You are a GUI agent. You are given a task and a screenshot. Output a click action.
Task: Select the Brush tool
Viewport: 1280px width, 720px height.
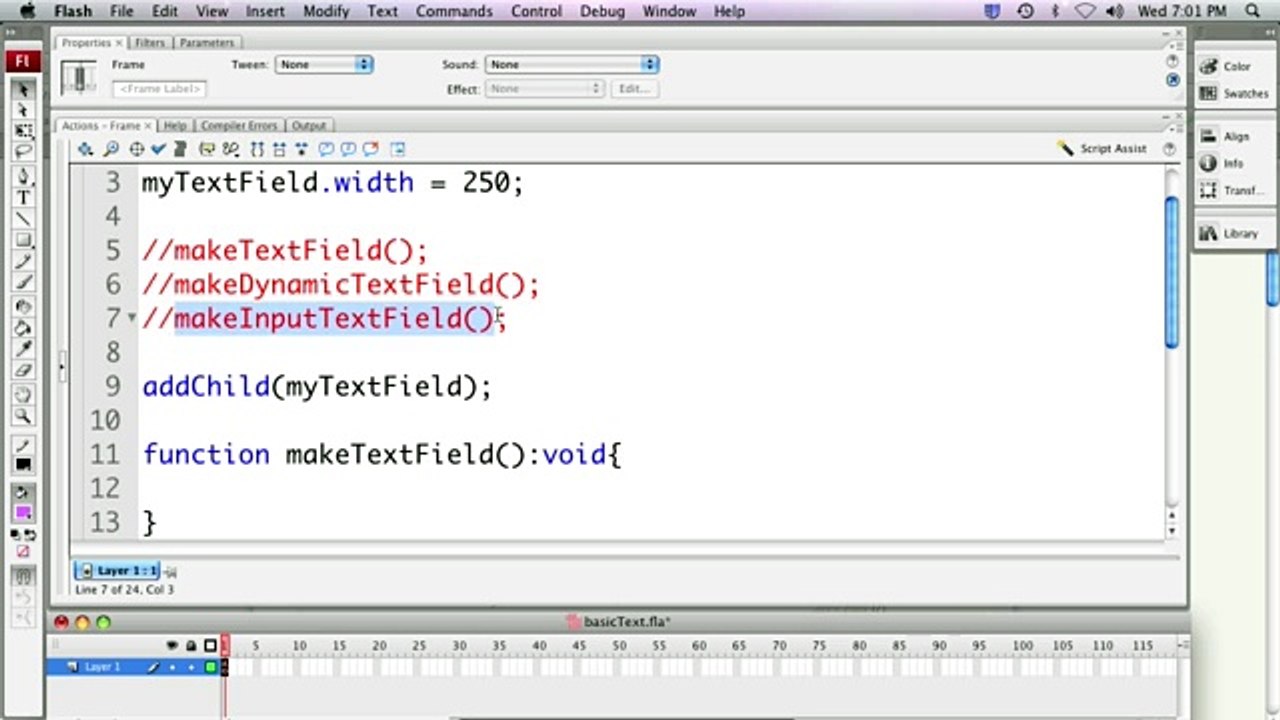(23, 282)
